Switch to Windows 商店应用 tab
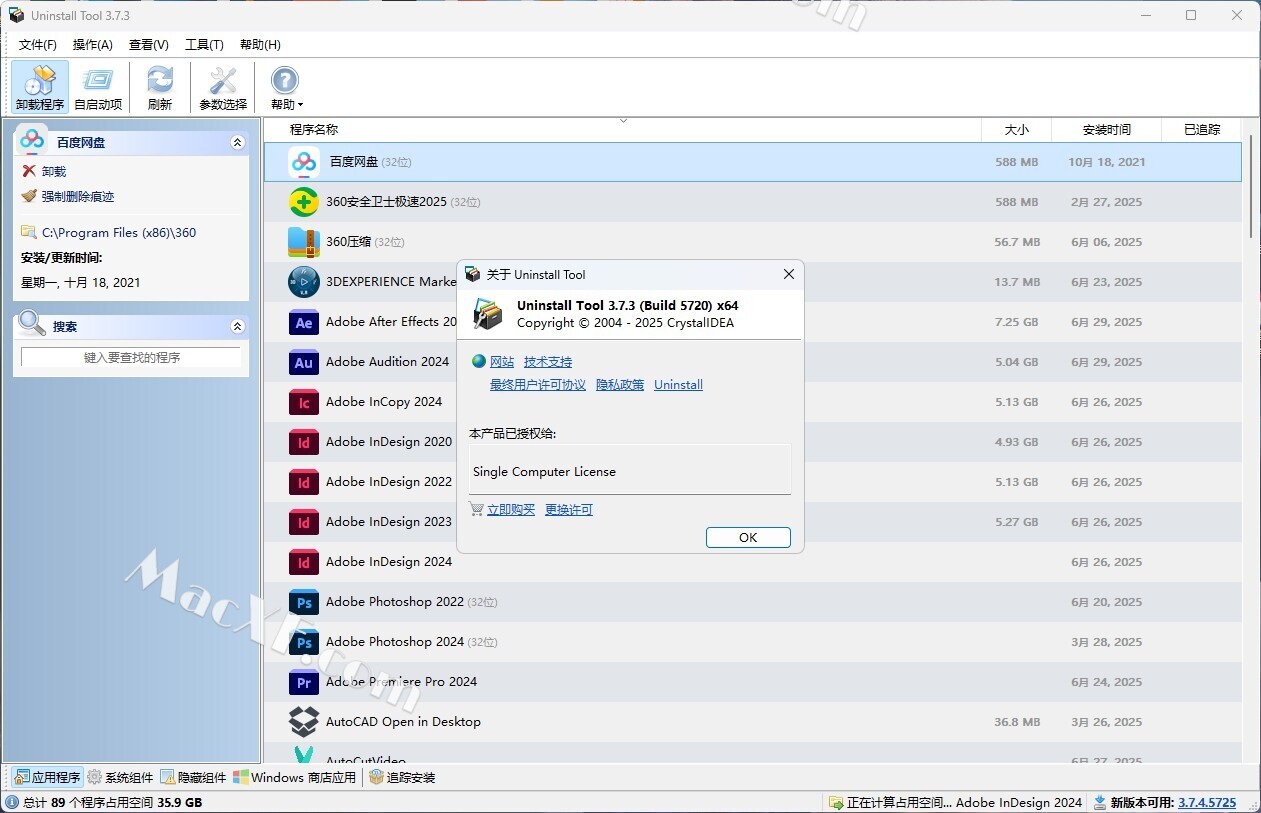The image size is (1261, 813). tap(294, 777)
